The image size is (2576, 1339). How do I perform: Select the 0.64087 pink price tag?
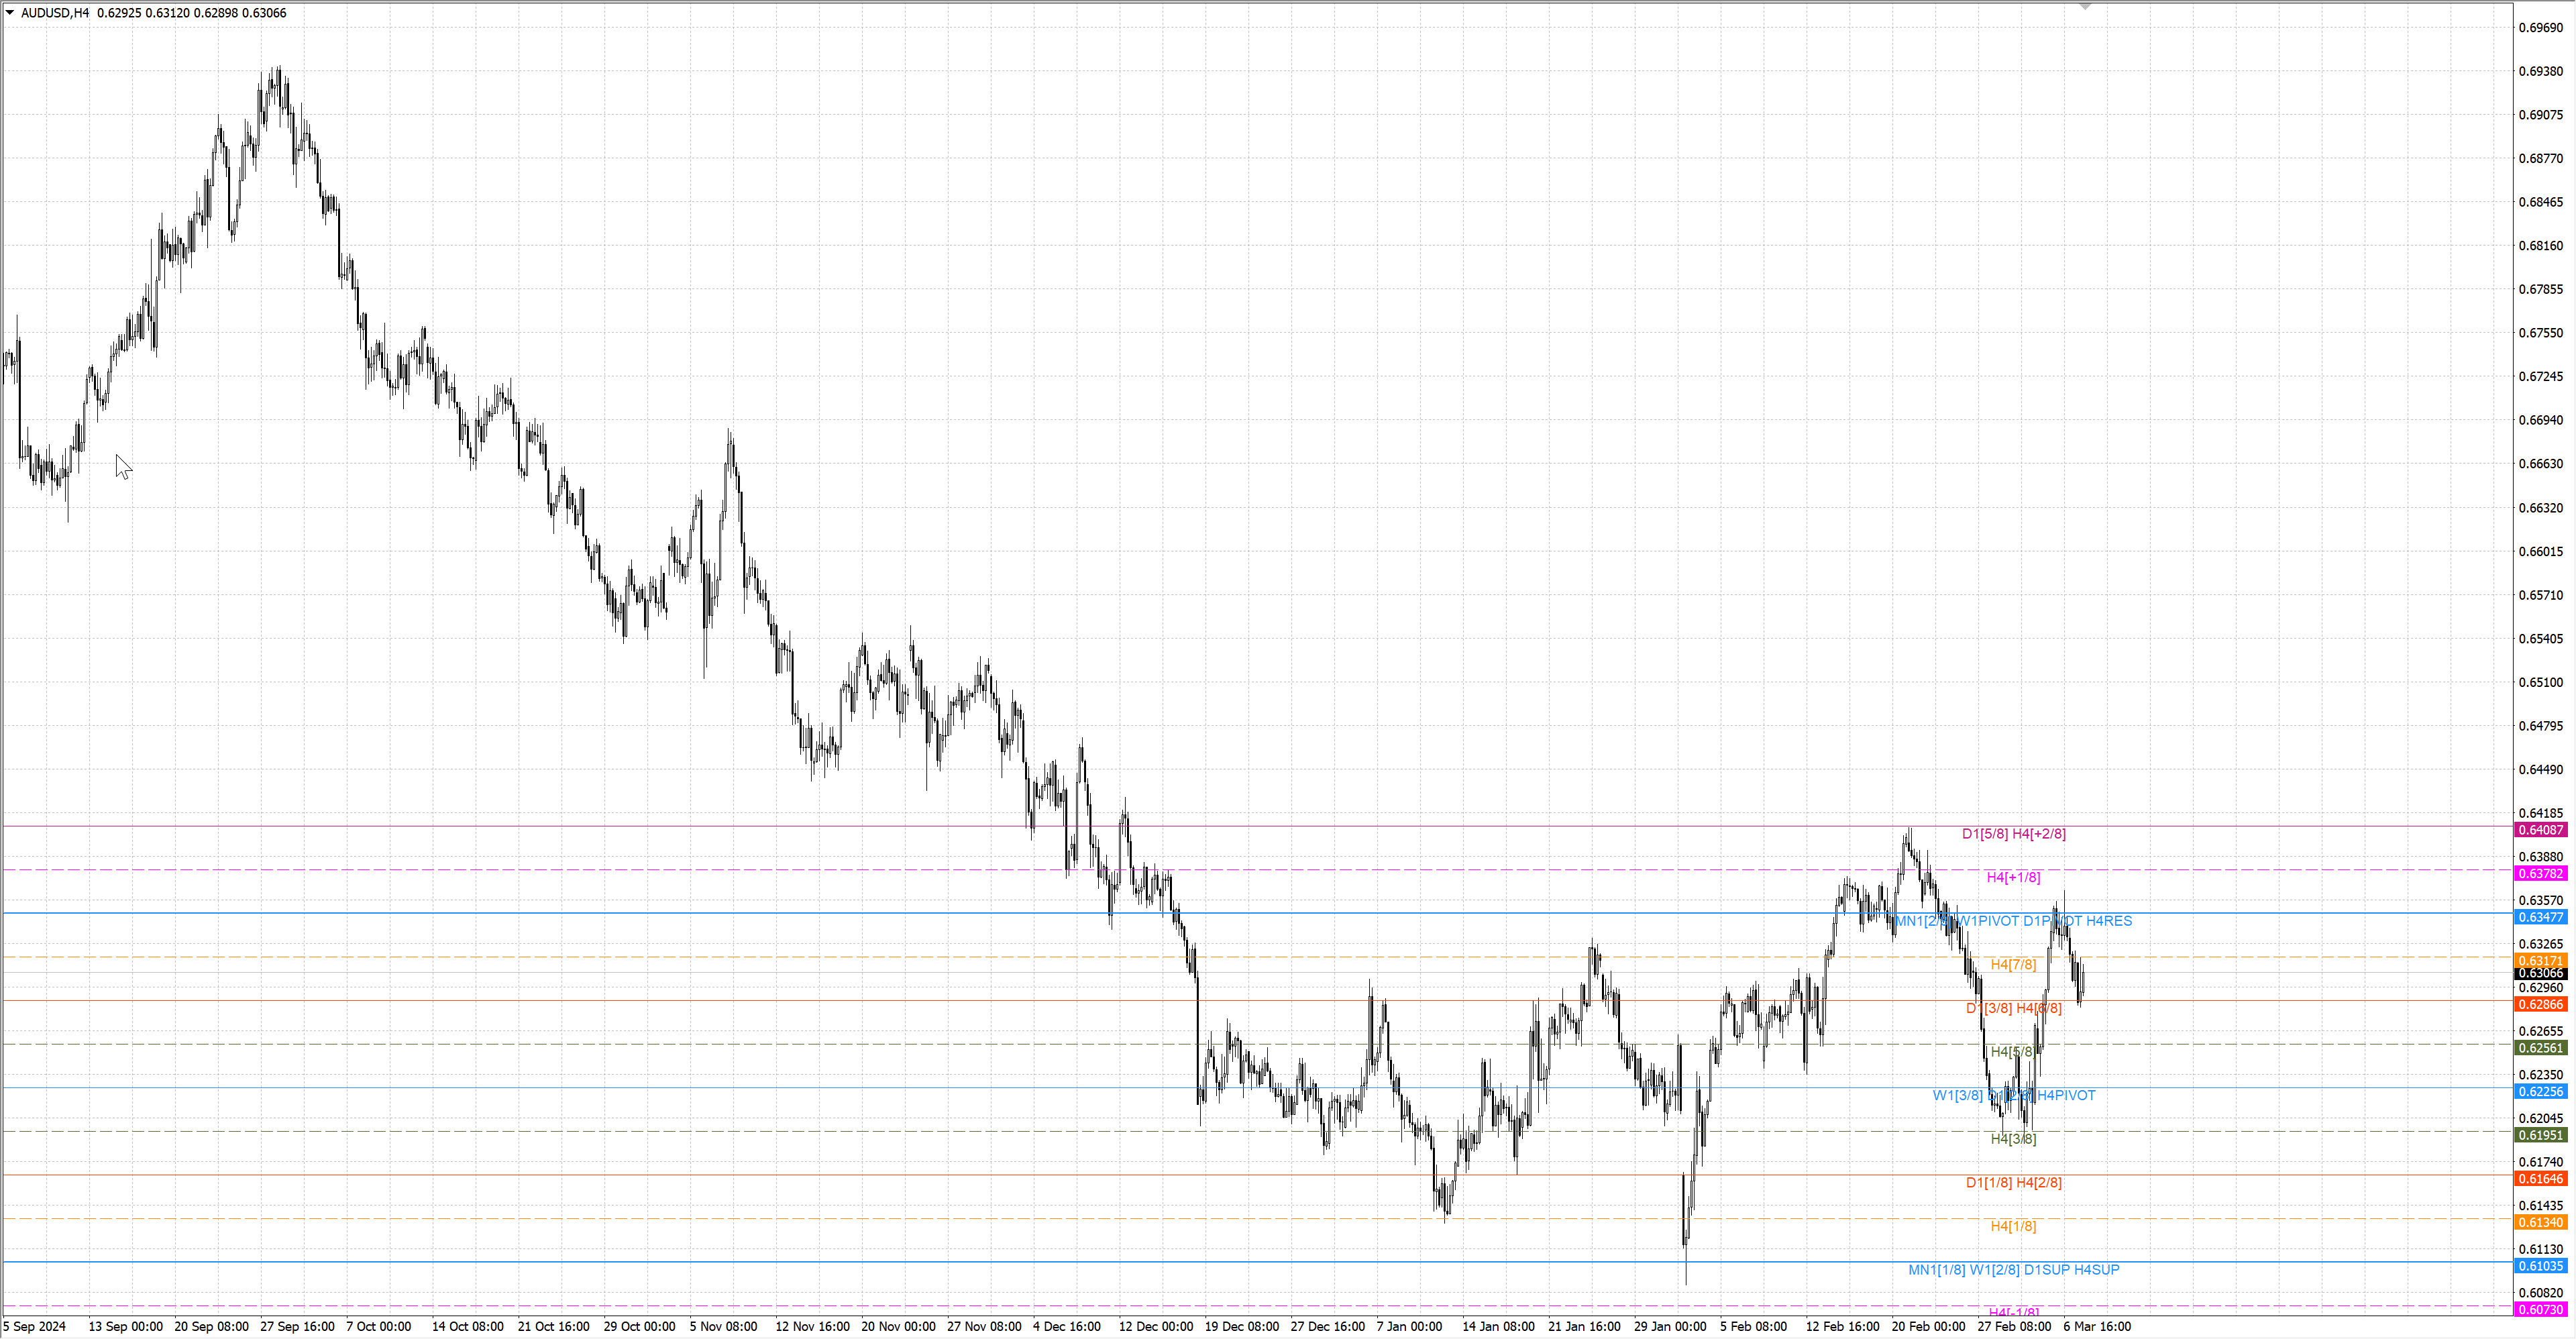click(x=2540, y=830)
